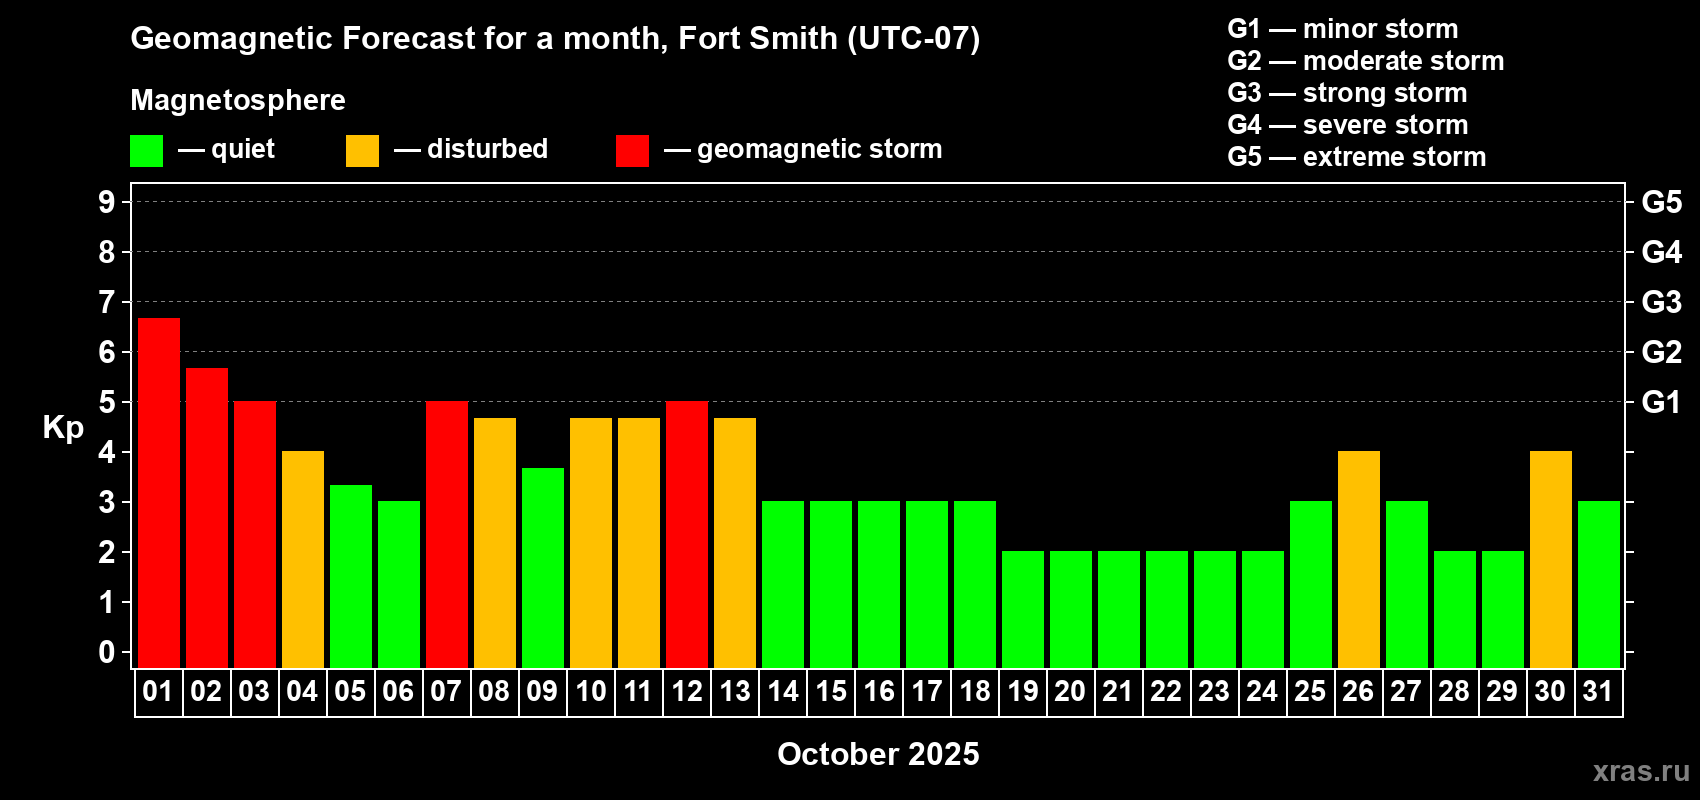Viewport: 1700px width, 800px height.
Task: Click the red bar for day 07
Action: click(447, 535)
